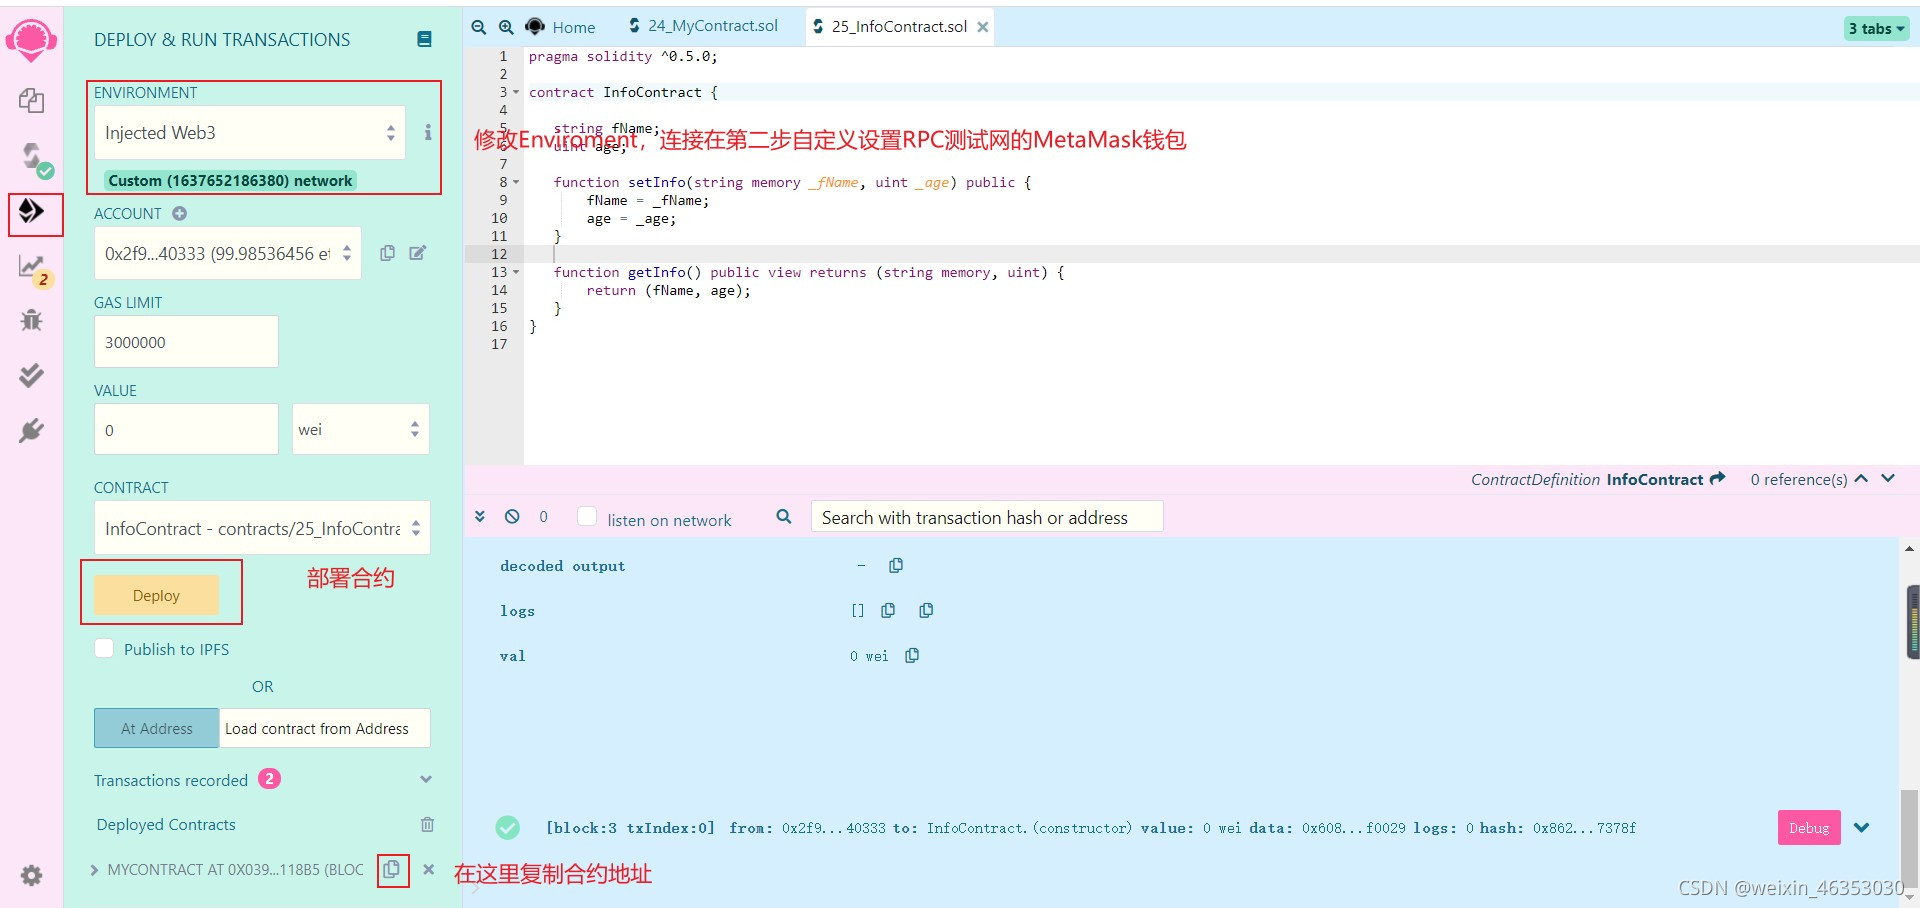Viewport: 1920px width, 908px height.
Task: Fold setInfo function at line 8
Action: (x=516, y=182)
